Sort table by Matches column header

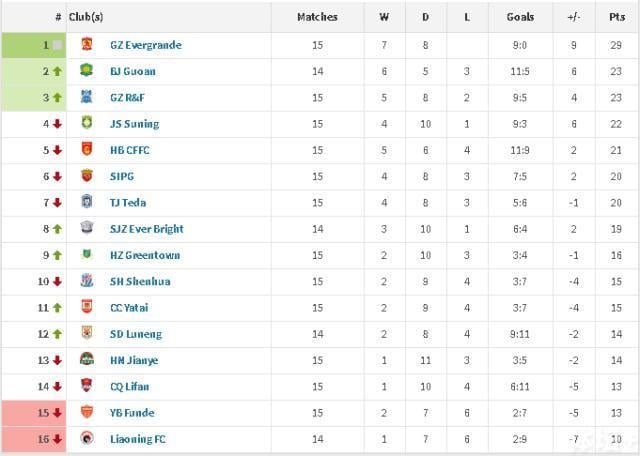317,17
